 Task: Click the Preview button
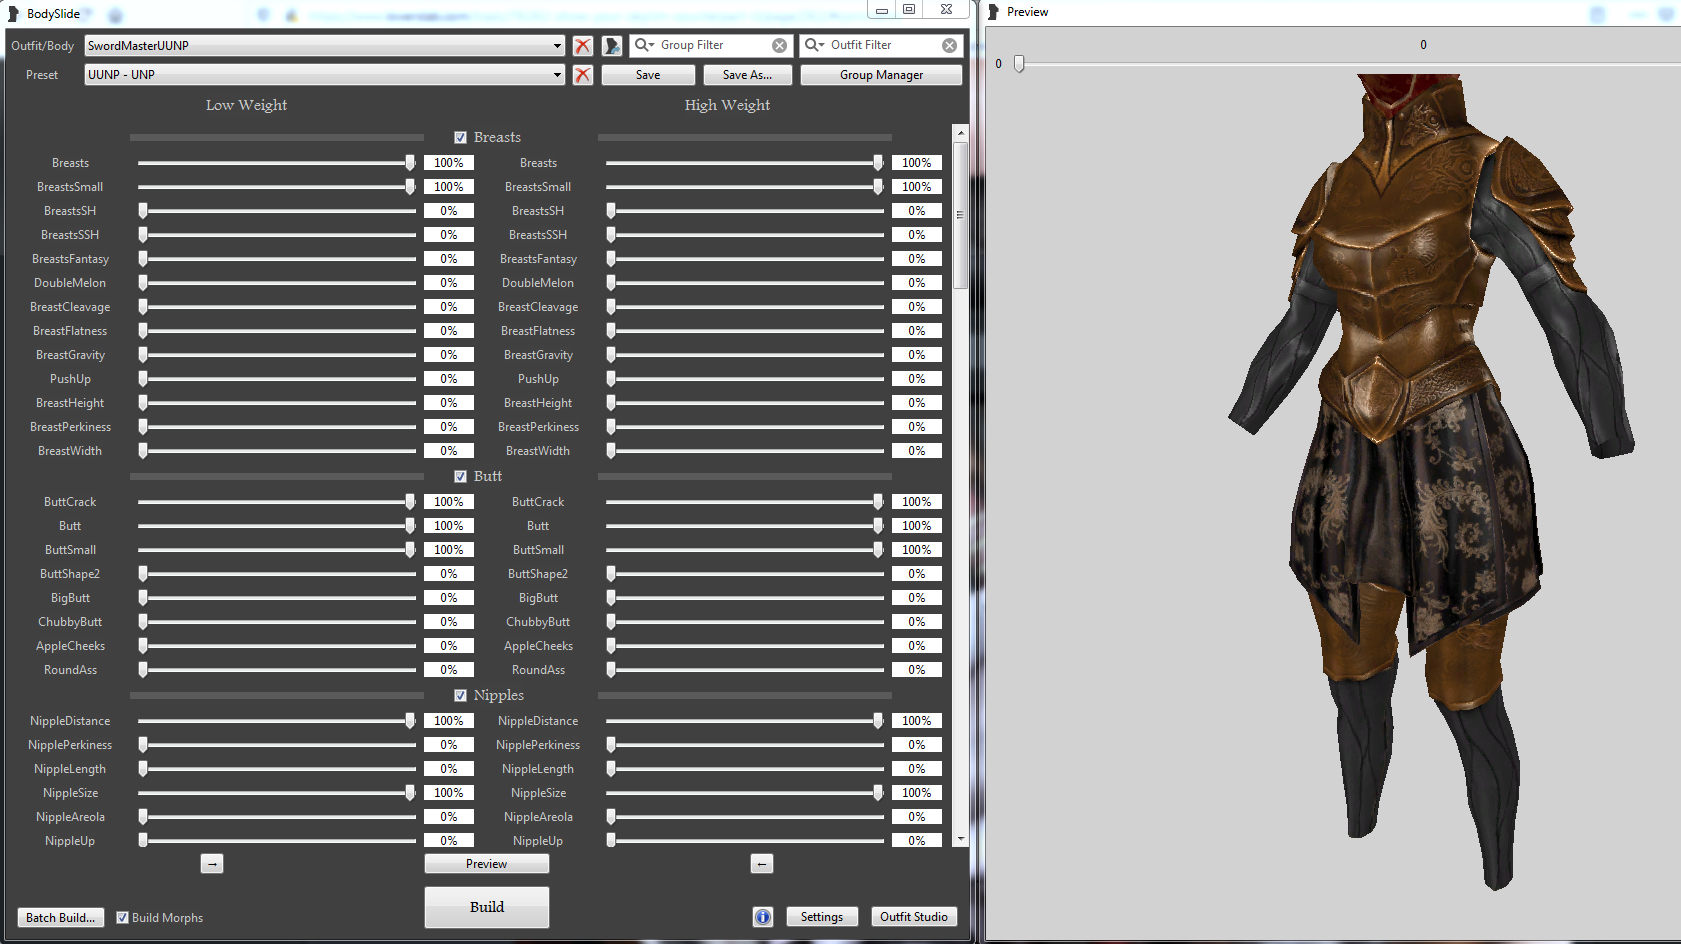(x=487, y=864)
